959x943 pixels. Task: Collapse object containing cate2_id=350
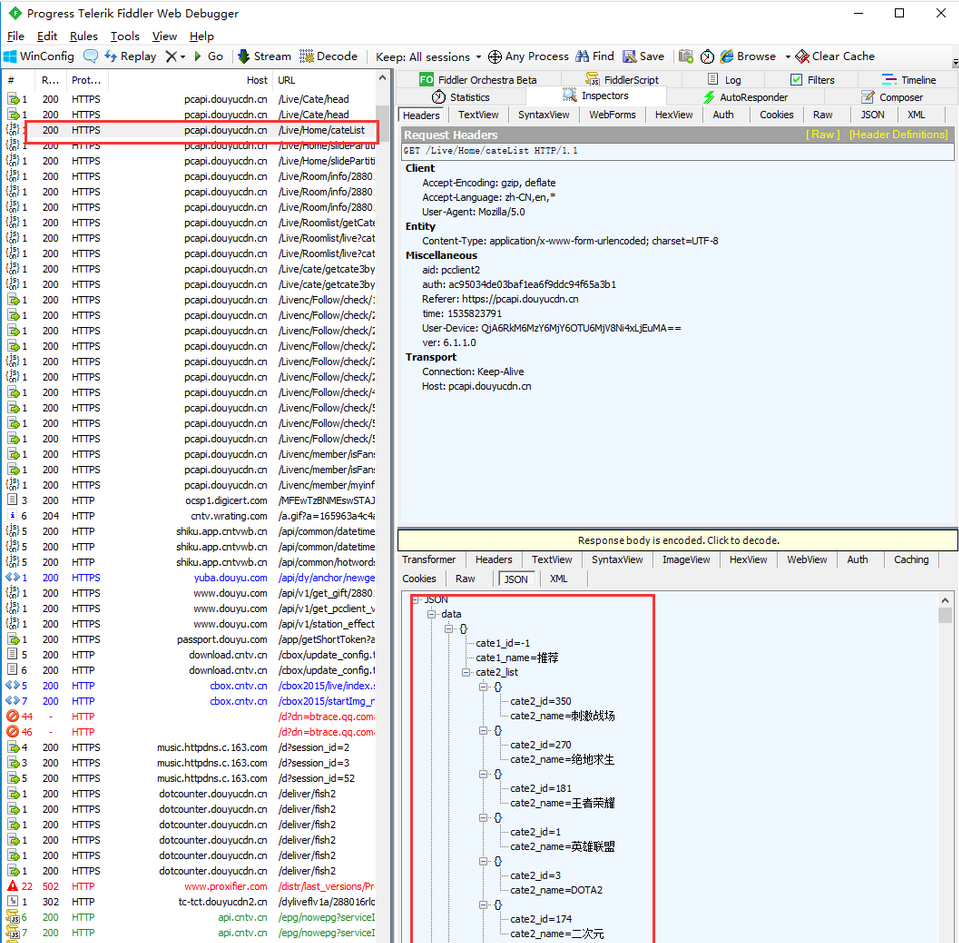(483, 687)
